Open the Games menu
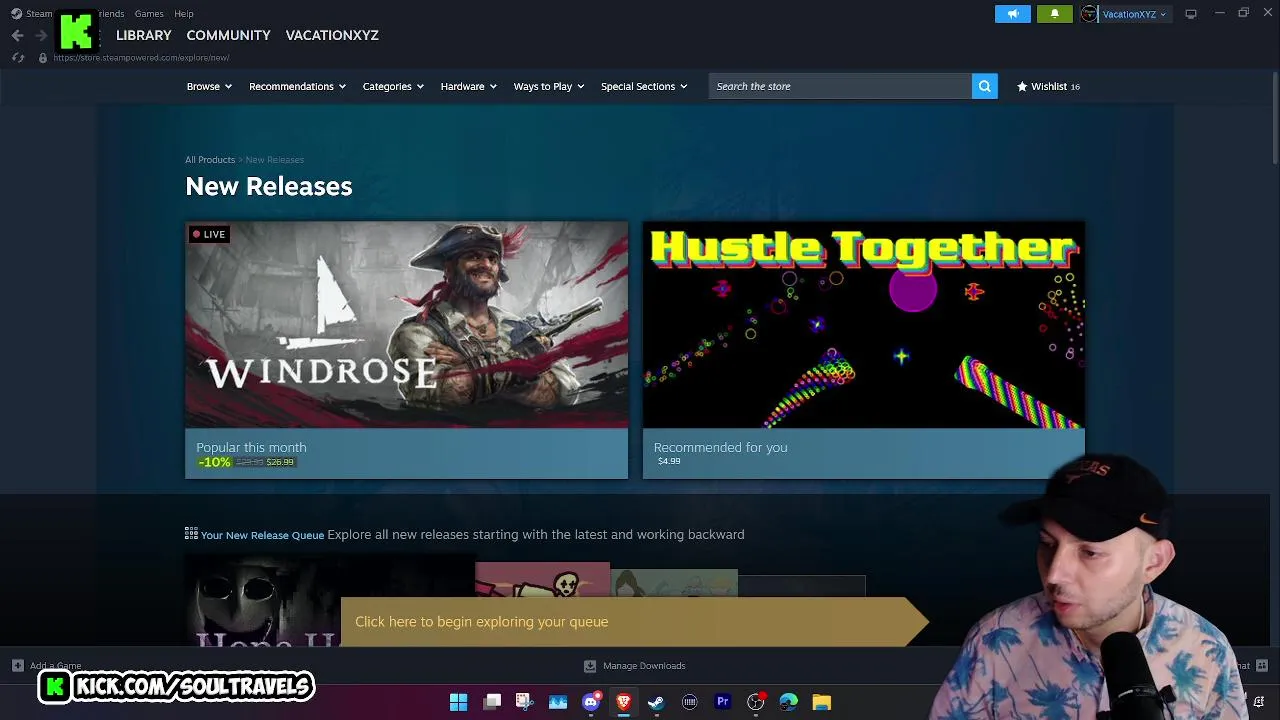The height and width of the screenshot is (720, 1280). click(149, 14)
